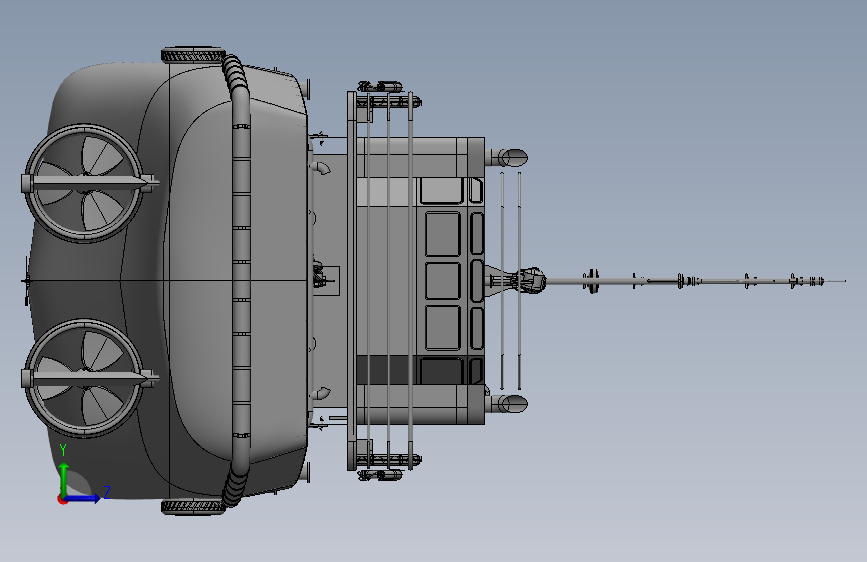Select the lower ducted propeller fan on the model
The width and height of the screenshot is (867, 562).
83,378
